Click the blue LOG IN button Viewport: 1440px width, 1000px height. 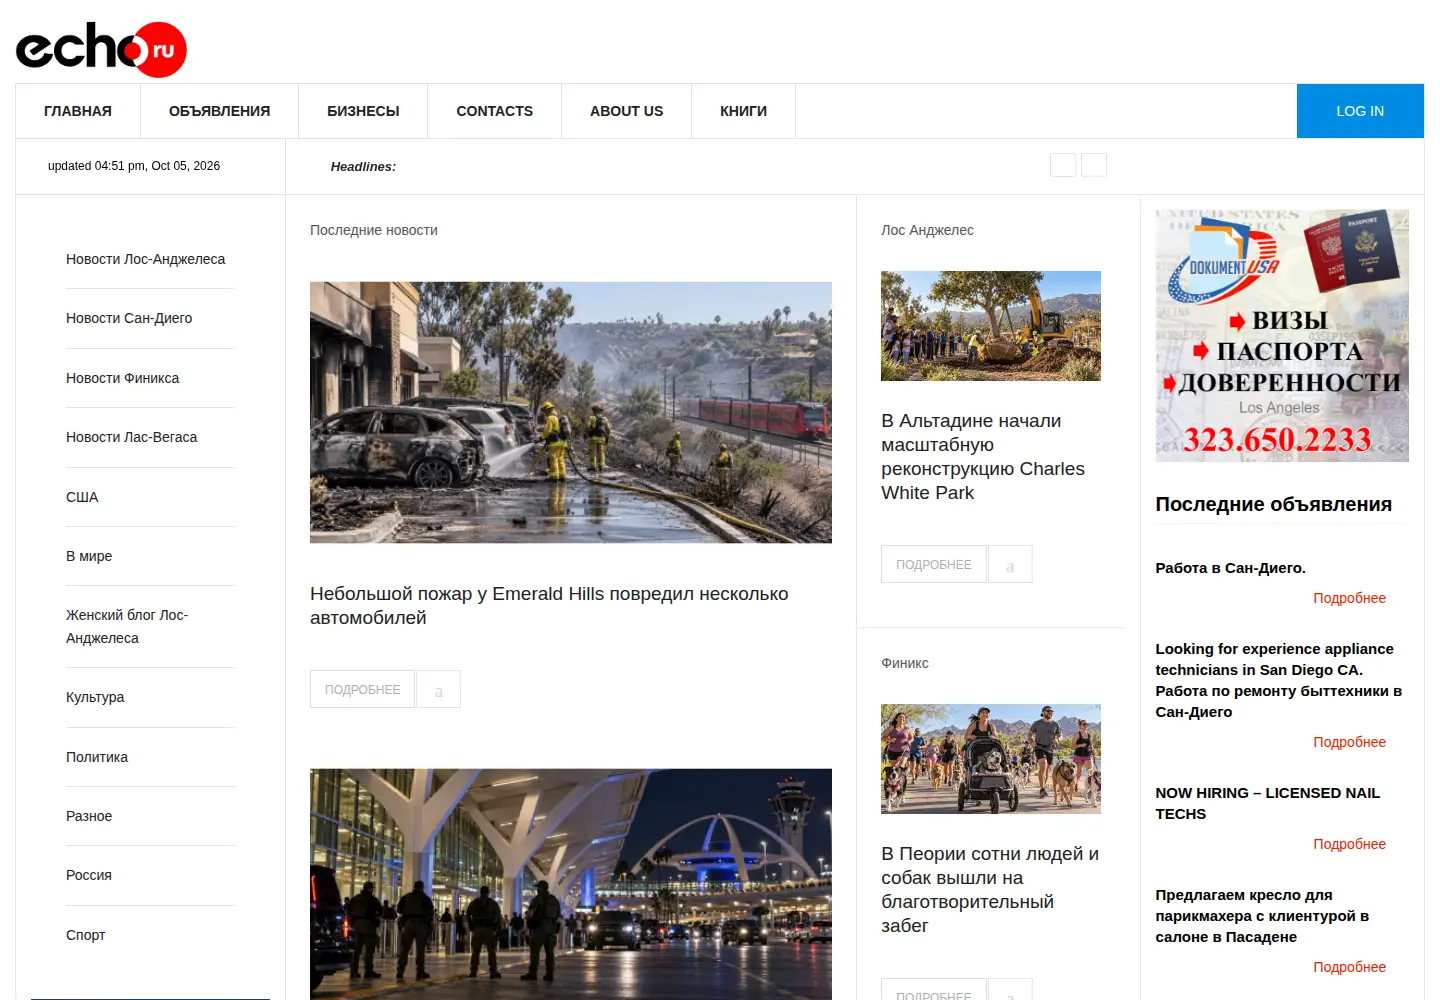1360,111
